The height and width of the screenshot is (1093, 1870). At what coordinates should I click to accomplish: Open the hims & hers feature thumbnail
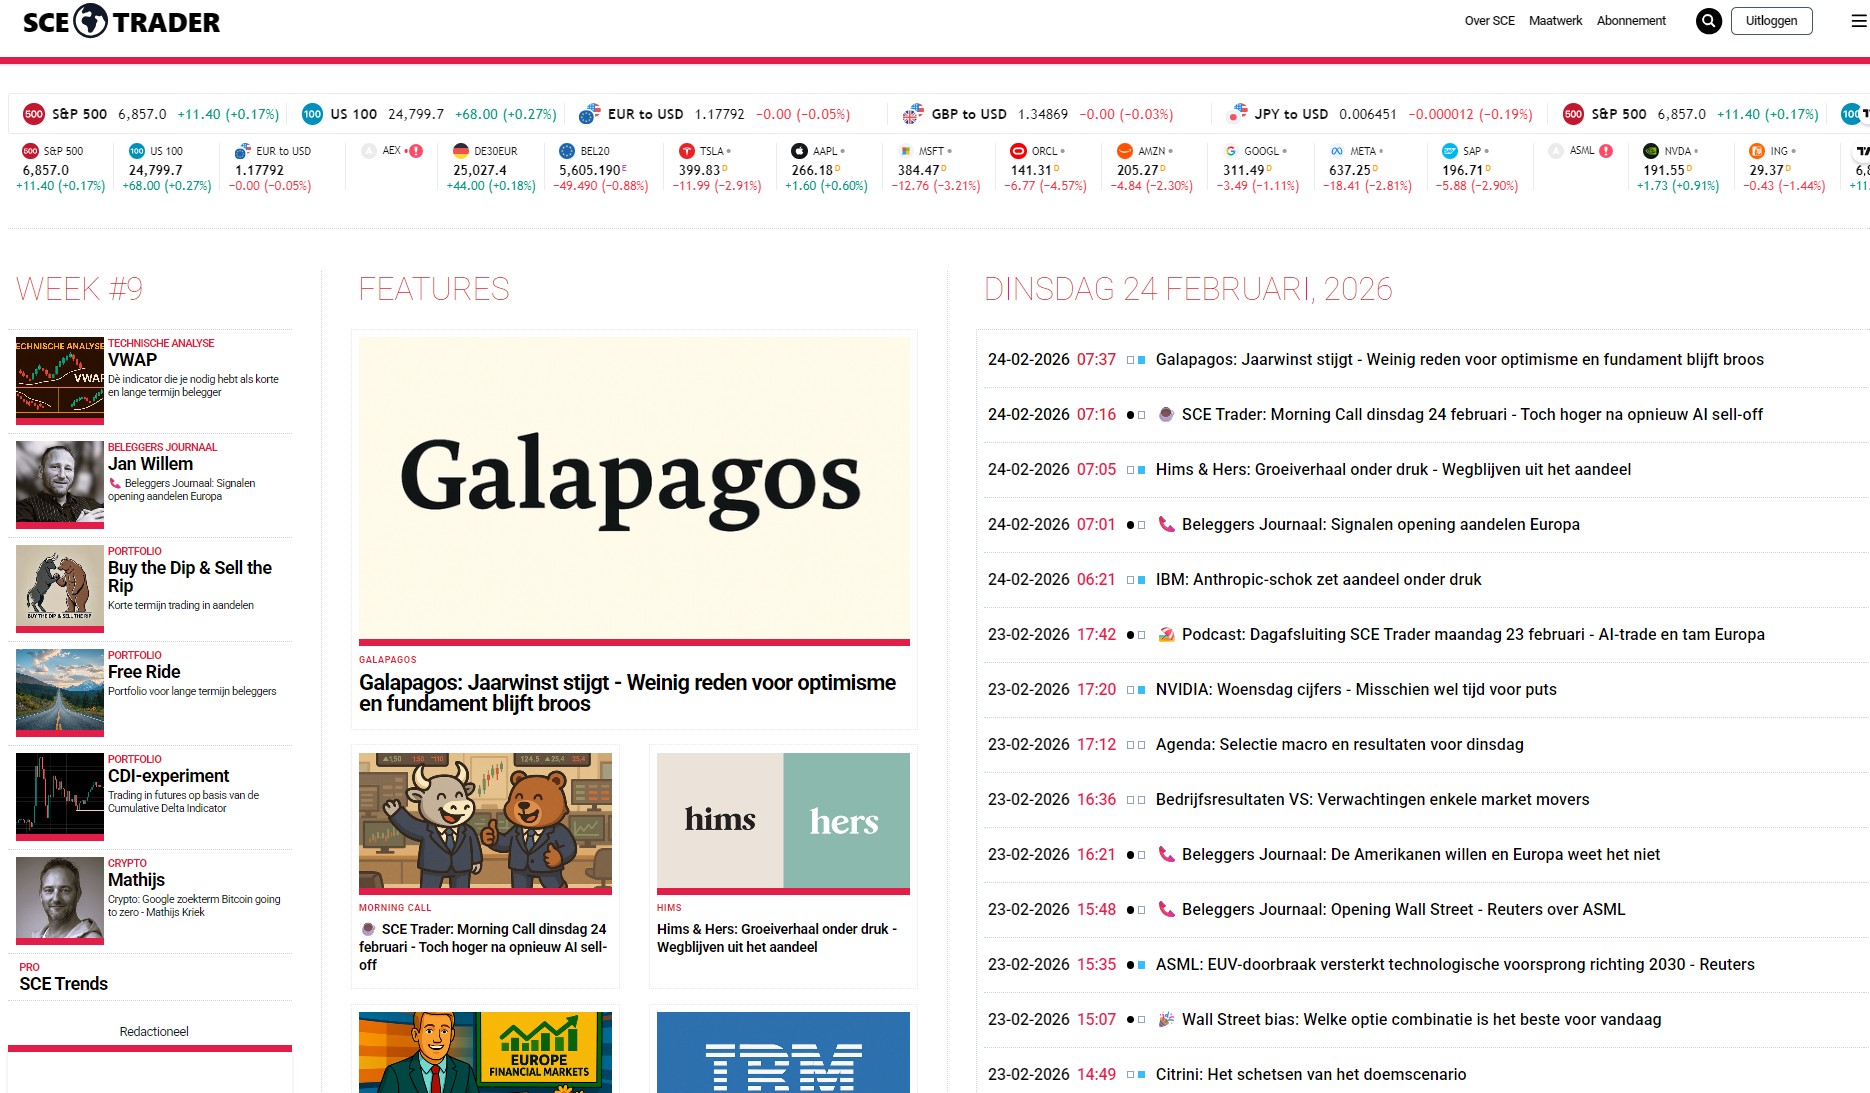(x=783, y=821)
